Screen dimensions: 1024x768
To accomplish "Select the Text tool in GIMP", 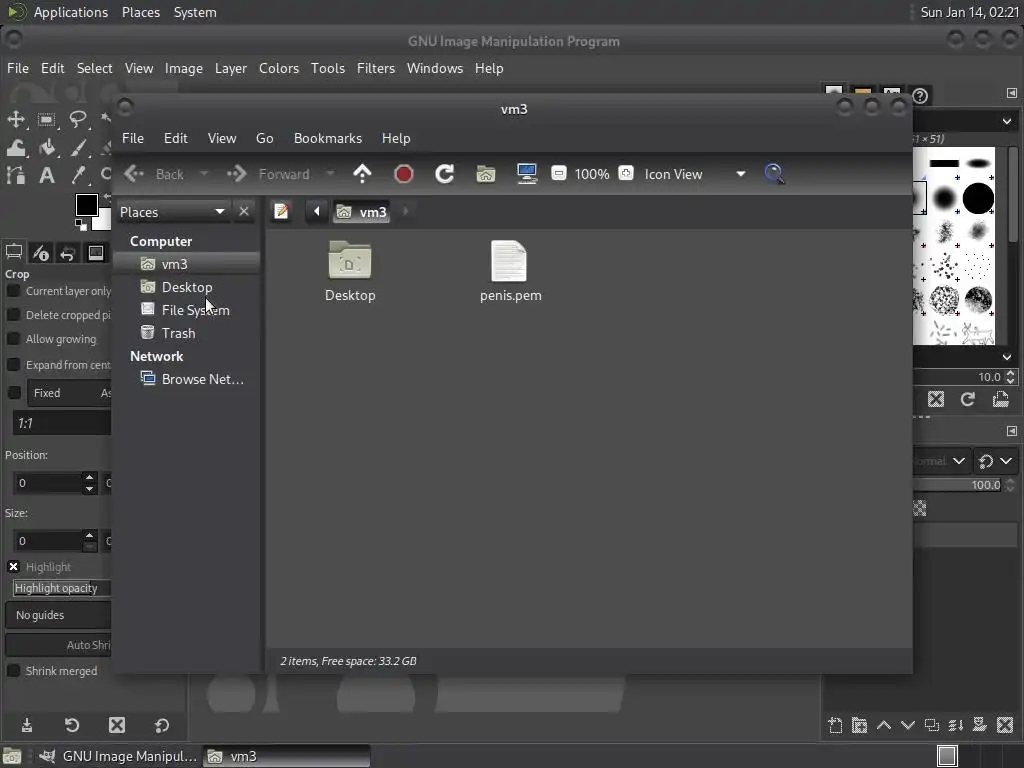I will [46, 175].
